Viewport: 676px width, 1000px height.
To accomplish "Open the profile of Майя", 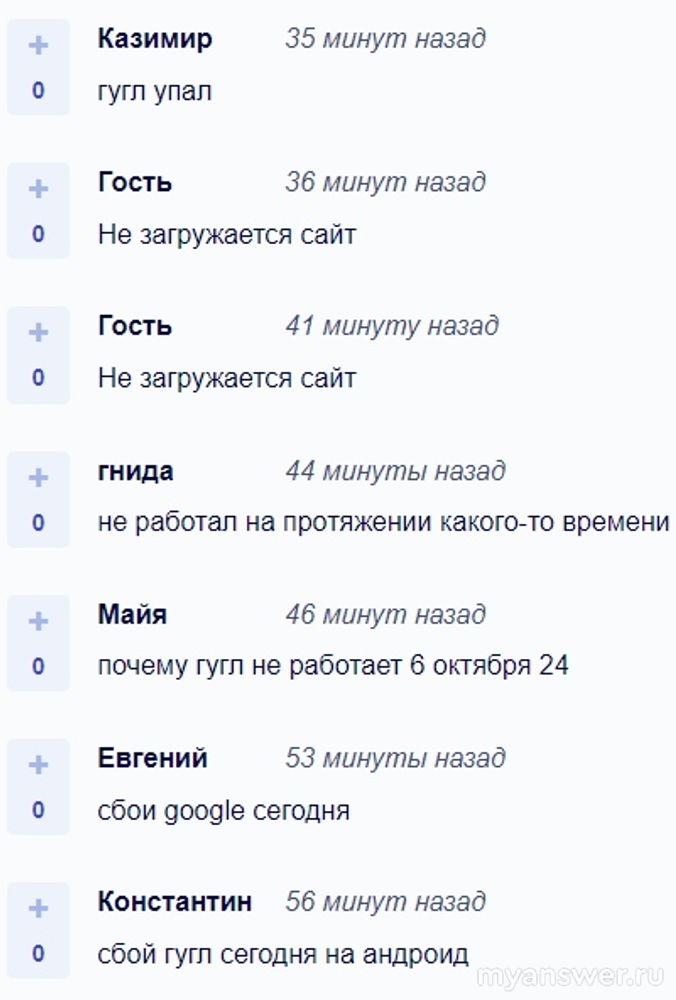I will (132, 614).
